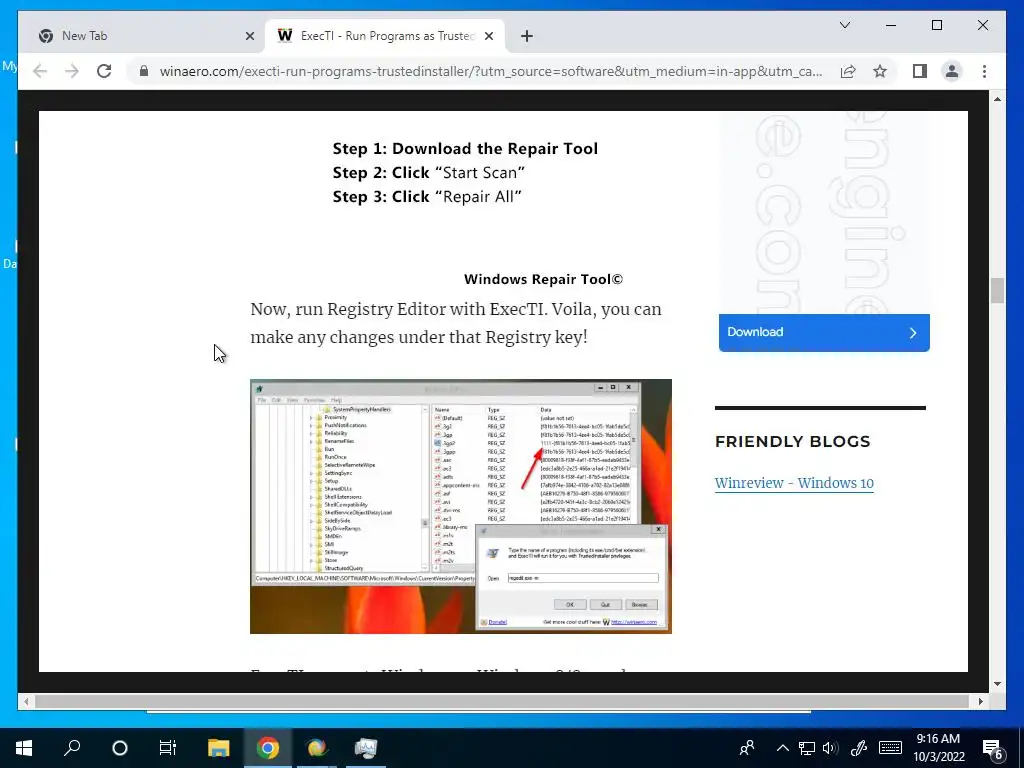Open Chrome's three-dot menu

point(984,71)
